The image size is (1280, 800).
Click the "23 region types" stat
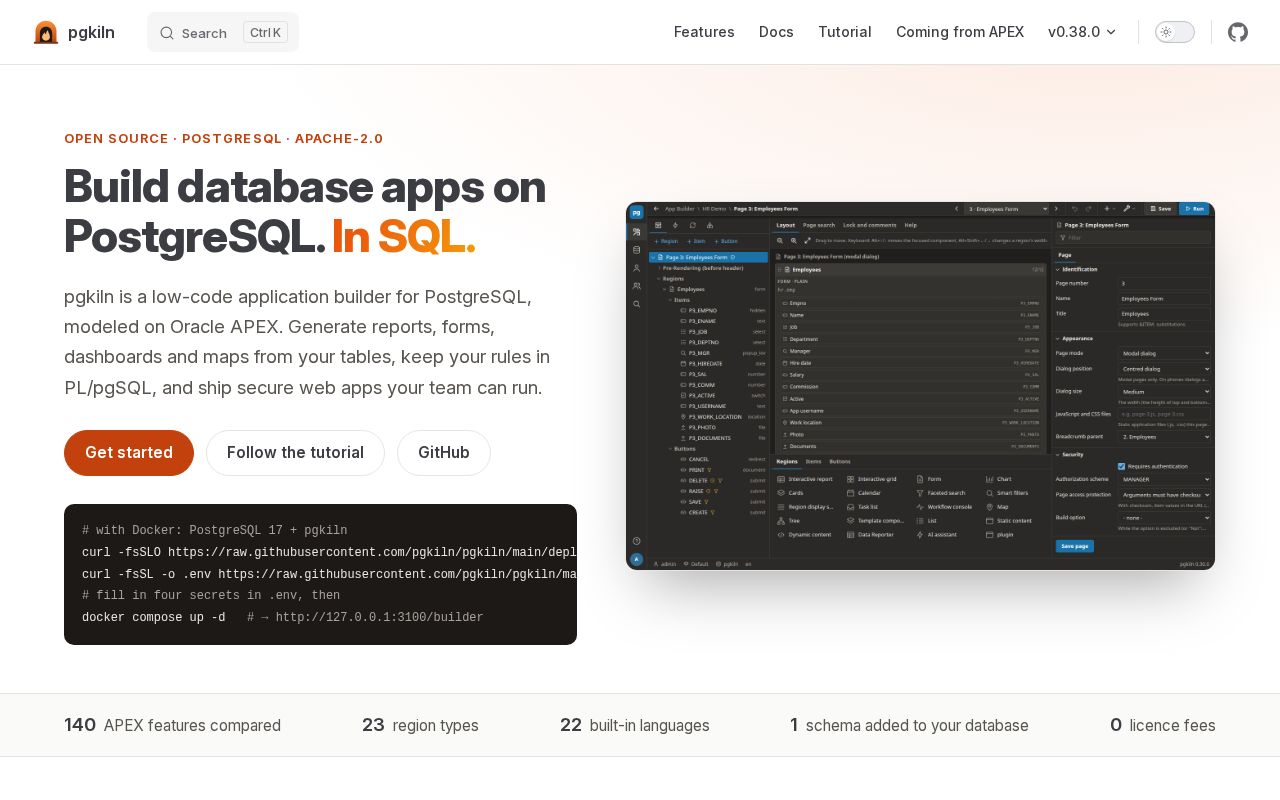click(x=420, y=725)
